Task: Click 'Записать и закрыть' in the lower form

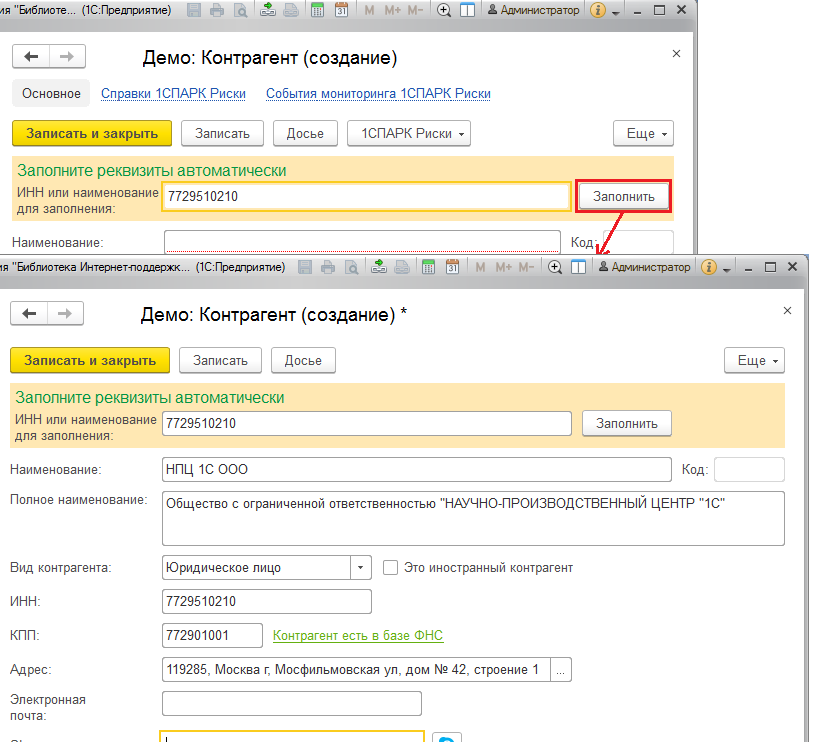Action: (x=90, y=361)
